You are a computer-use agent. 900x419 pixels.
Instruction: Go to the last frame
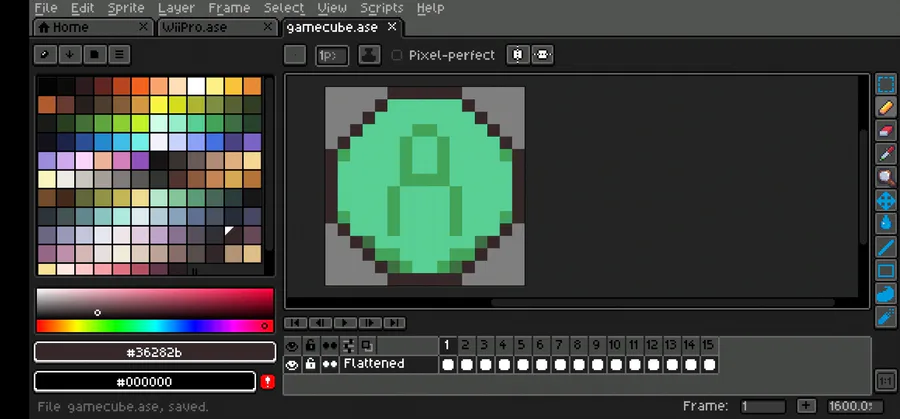(x=394, y=323)
